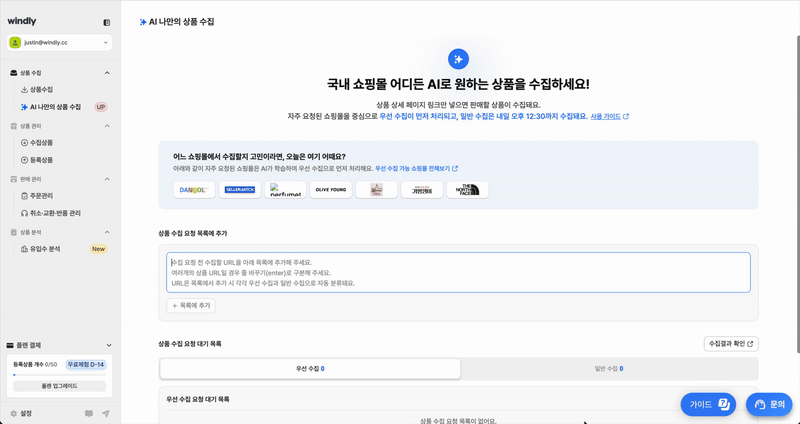Click the chat bubble icon in sidebar footer
The height and width of the screenshot is (424, 800).
tap(89, 414)
